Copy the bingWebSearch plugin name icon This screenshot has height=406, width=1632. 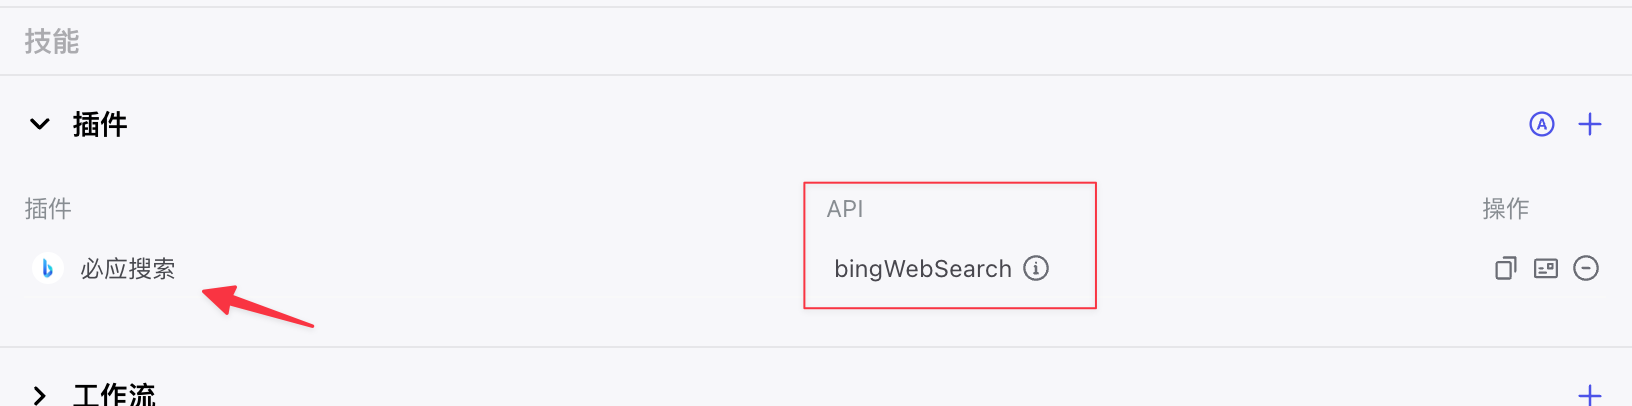(1506, 268)
